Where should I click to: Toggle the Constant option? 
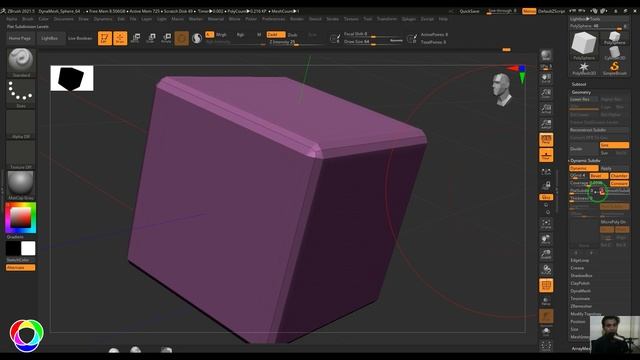[x=619, y=183]
